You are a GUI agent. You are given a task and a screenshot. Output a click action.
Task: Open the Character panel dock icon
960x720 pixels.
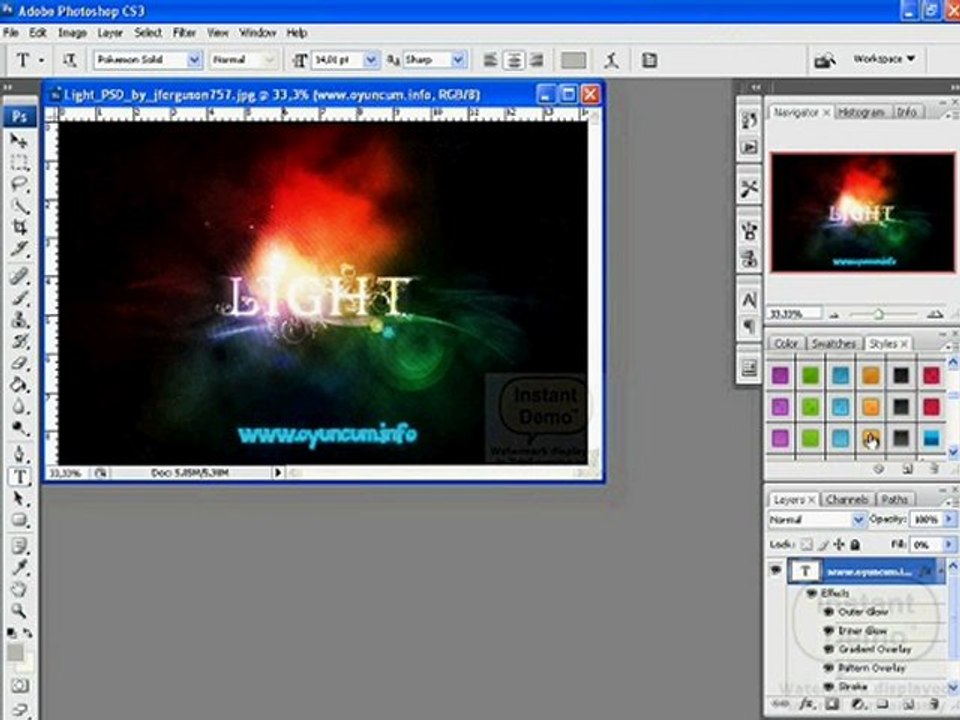[749, 300]
